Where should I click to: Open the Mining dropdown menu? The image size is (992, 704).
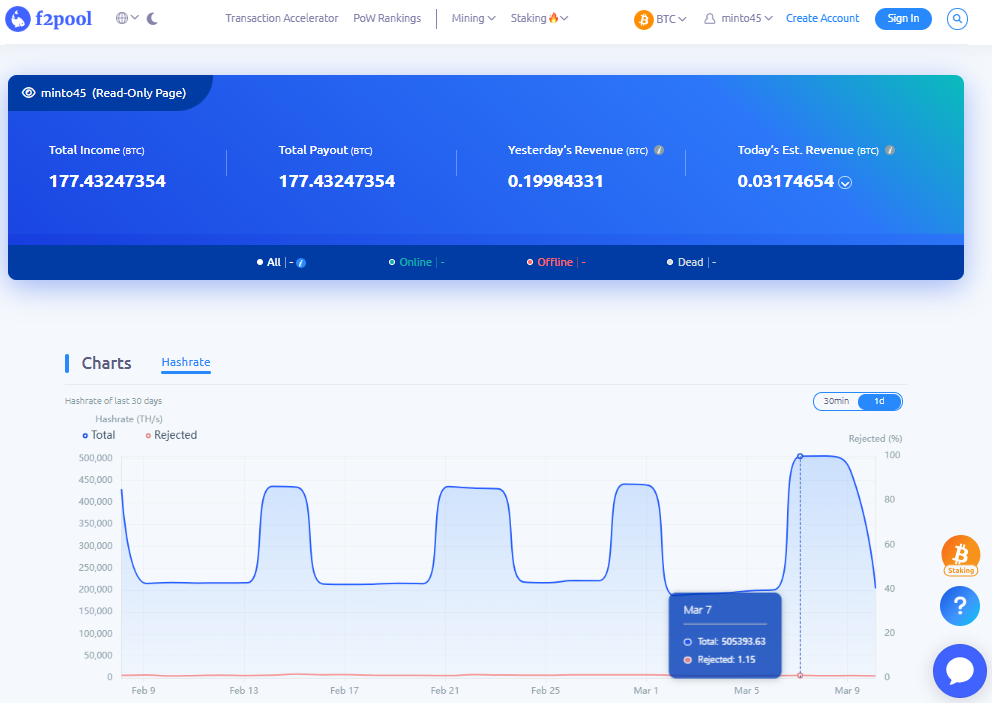pyautogui.click(x=473, y=17)
